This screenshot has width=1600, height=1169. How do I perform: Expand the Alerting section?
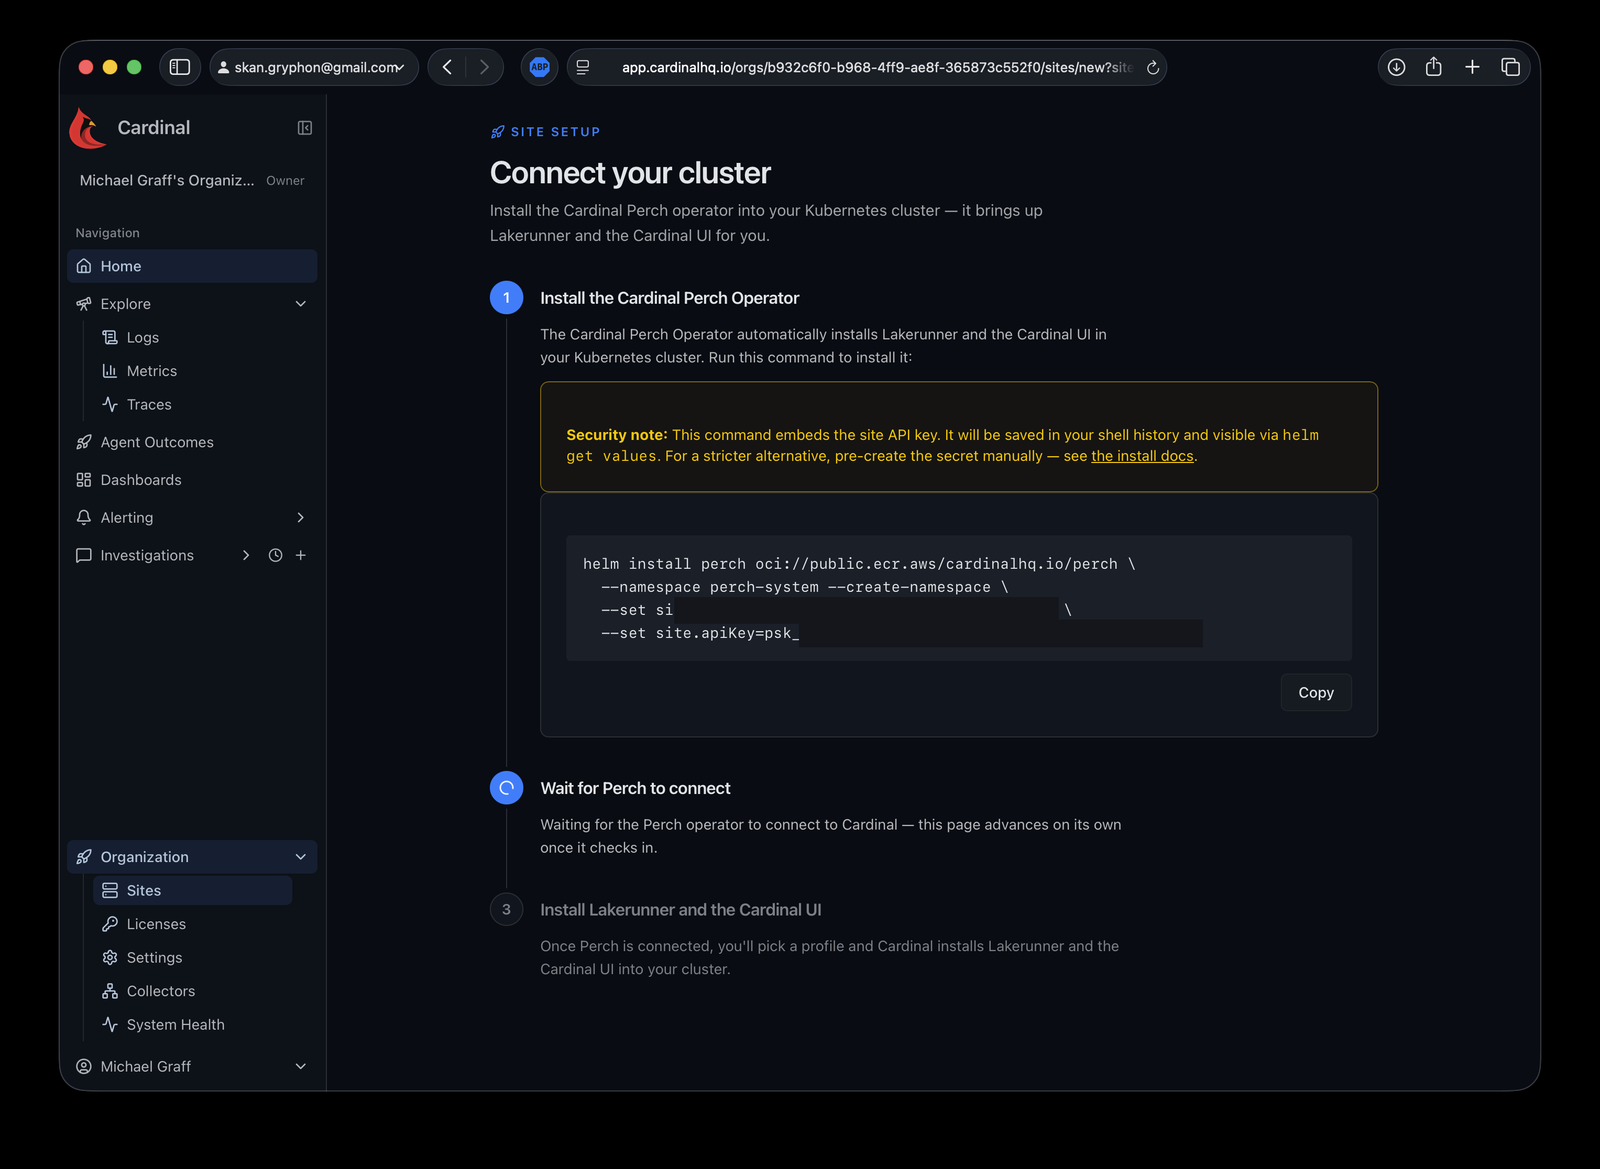pos(300,517)
